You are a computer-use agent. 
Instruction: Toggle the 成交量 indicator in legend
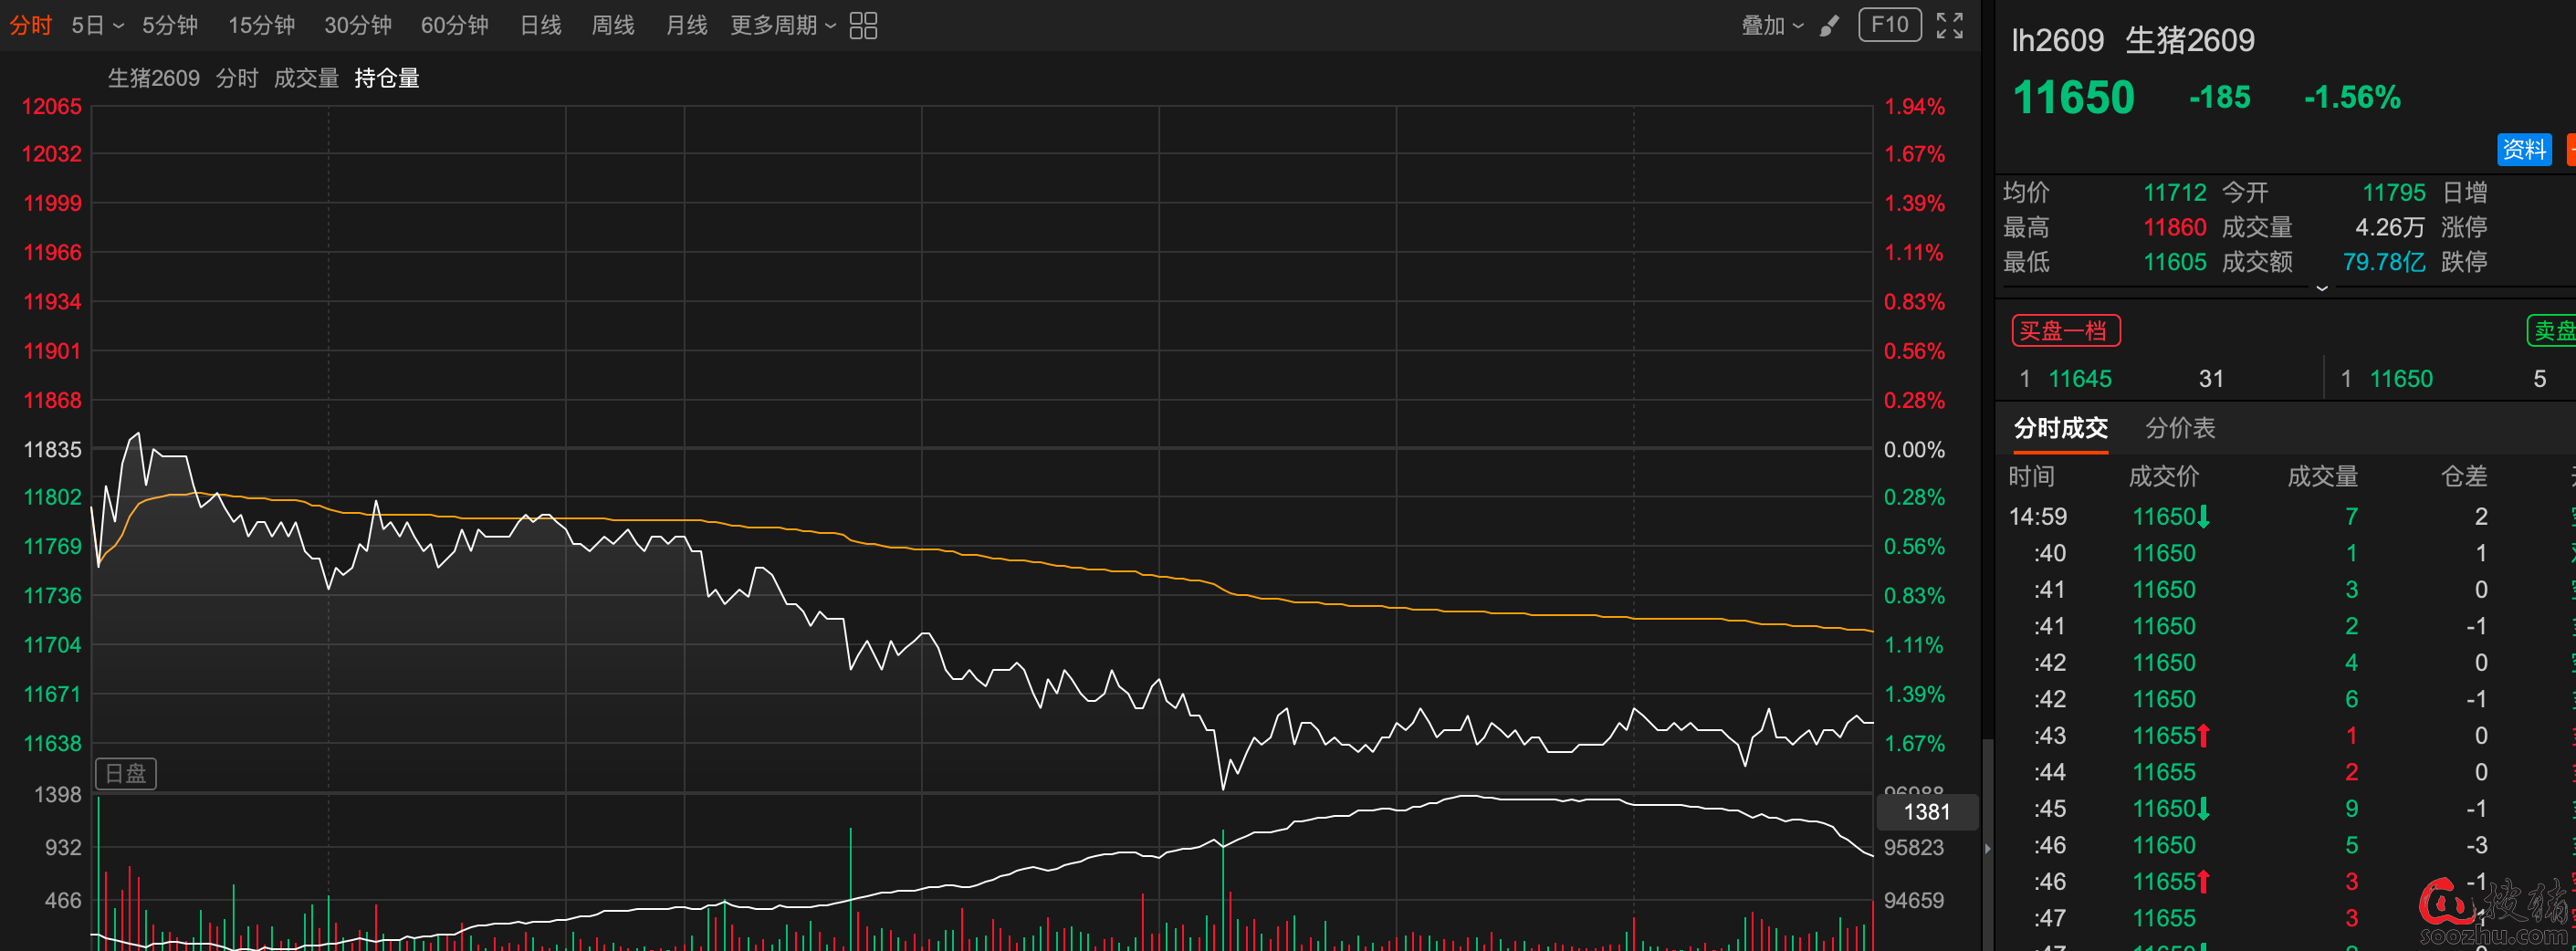[x=306, y=78]
